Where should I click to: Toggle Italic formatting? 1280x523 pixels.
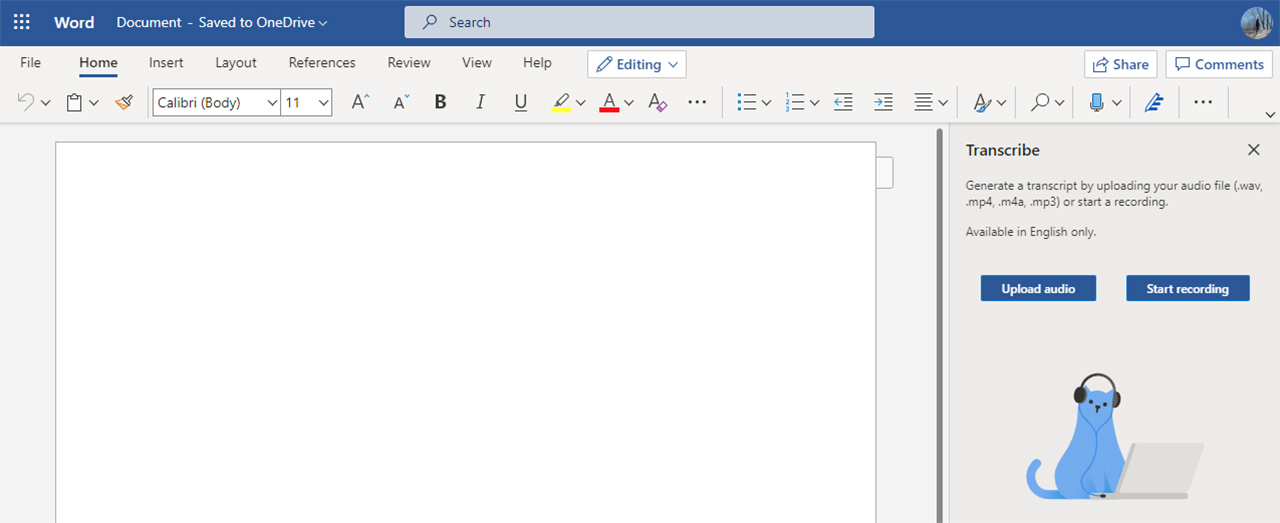coord(481,102)
